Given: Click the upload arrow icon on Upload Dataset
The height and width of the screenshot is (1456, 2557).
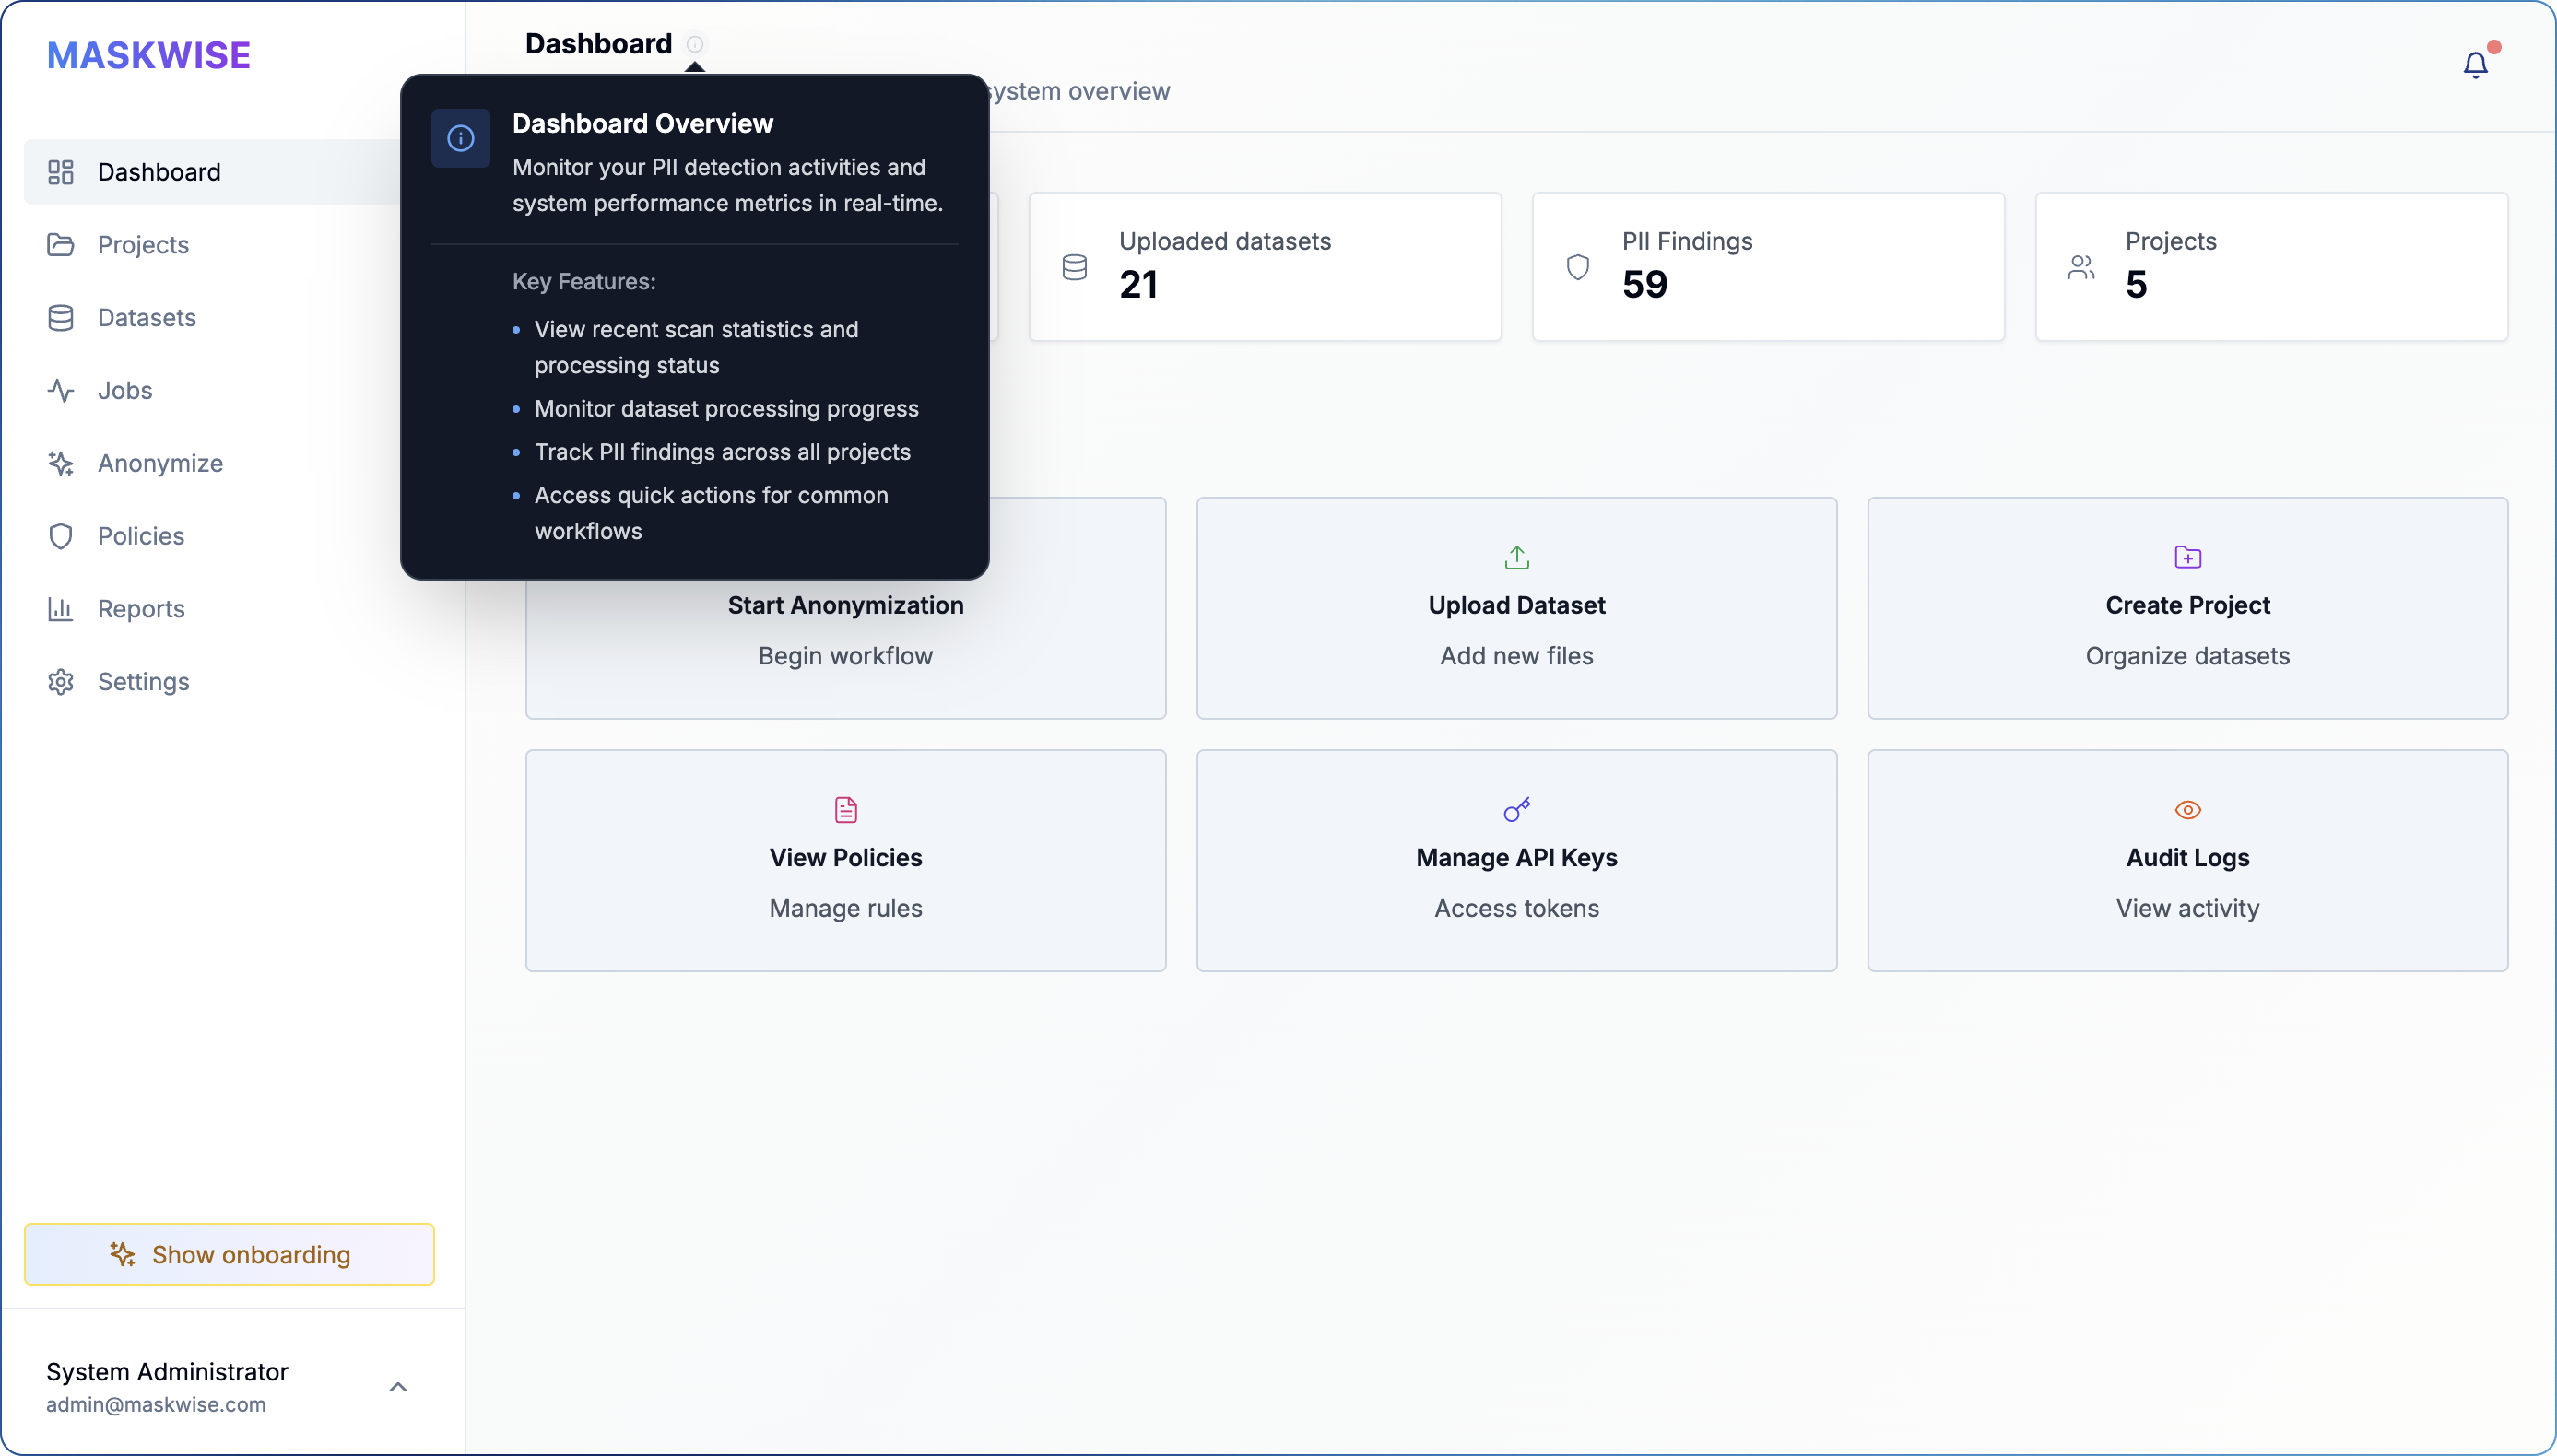Looking at the screenshot, I should click(x=1517, y=557).
